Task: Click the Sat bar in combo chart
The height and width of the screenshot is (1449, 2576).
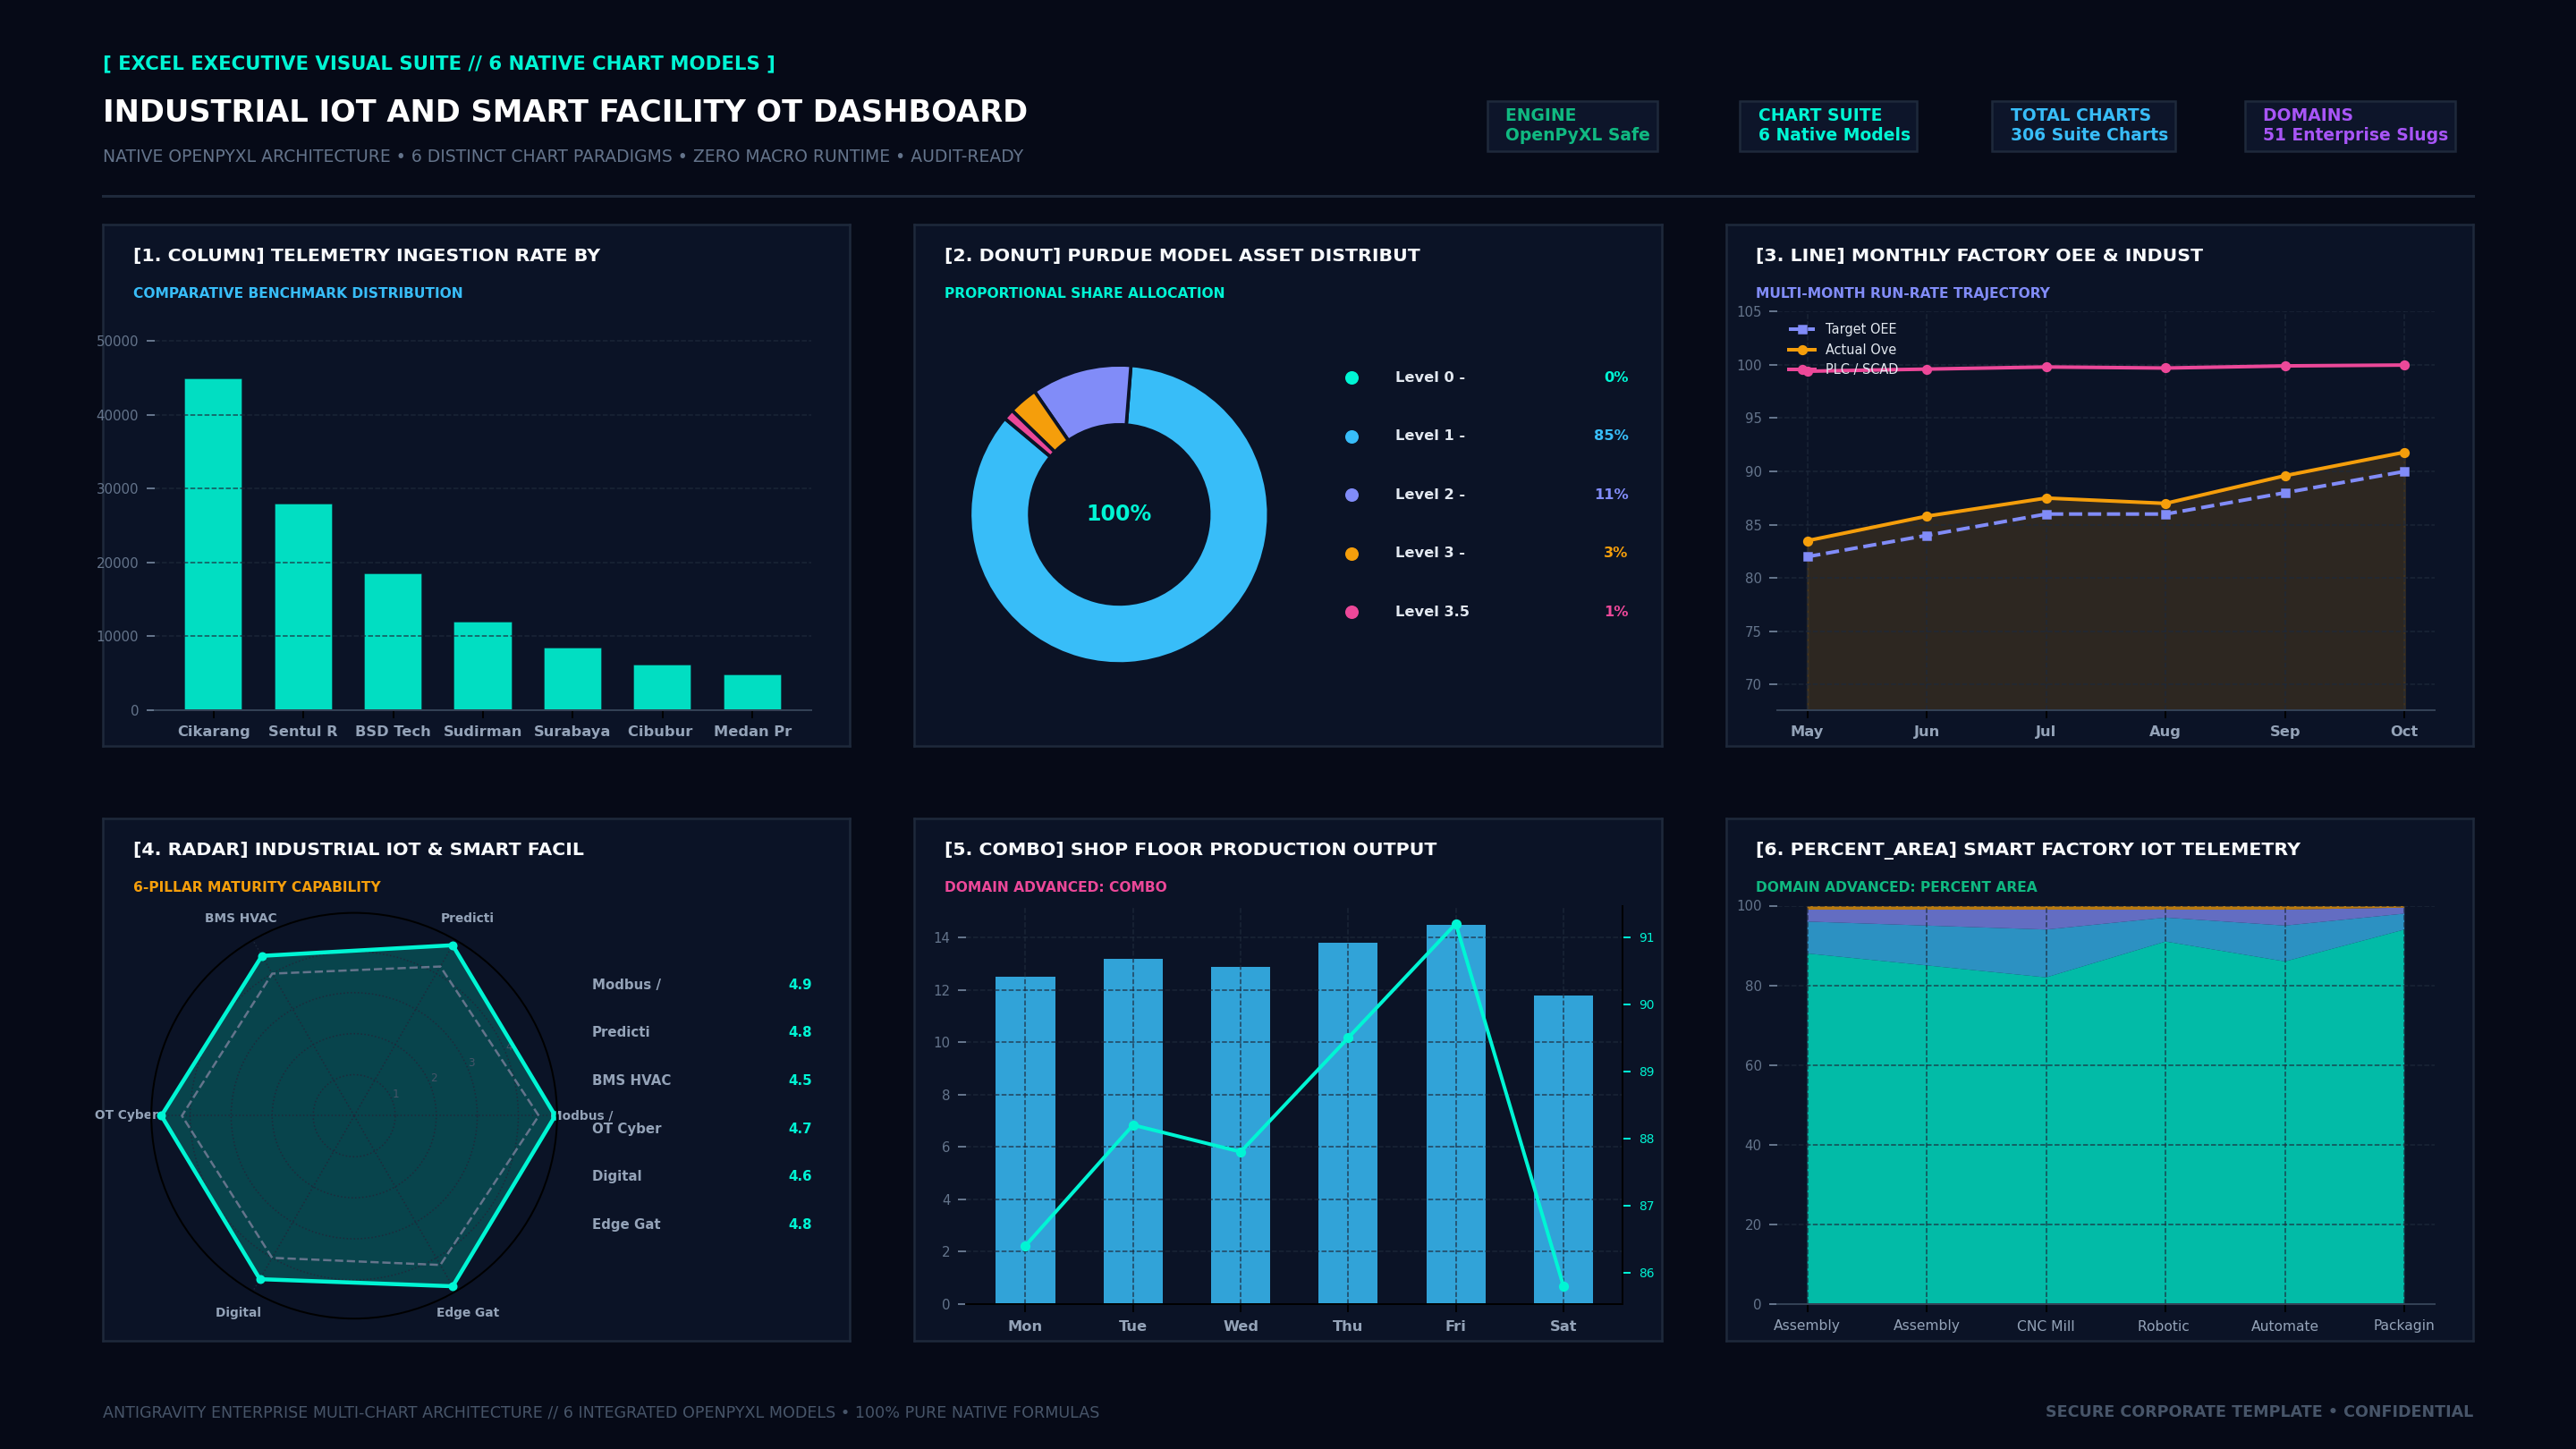Action: tap(1563, 1150)
